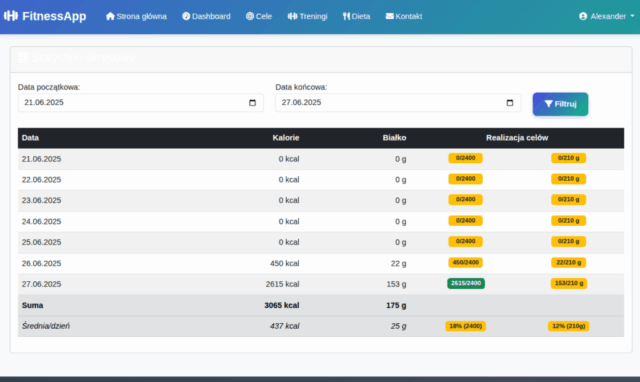Image resolution: width=640 pixels, height=382 pixels.
Task: Click the target icon next to Cele
Action: point(250,16)
